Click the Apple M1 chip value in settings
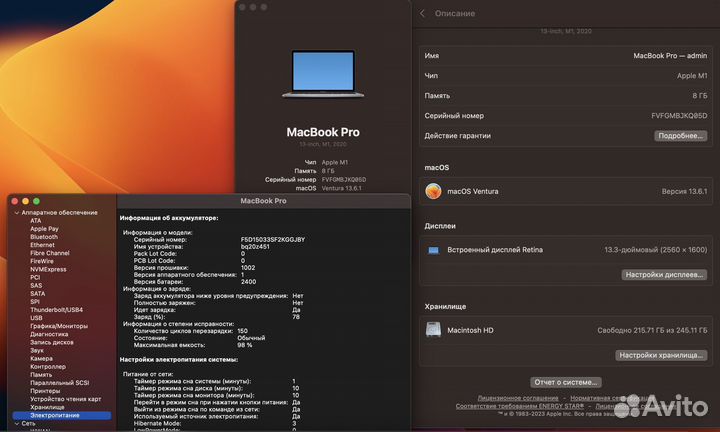Image resolution: width=720 pixels, height=432 pixels. pyautogui.click(x=692, y=76)
